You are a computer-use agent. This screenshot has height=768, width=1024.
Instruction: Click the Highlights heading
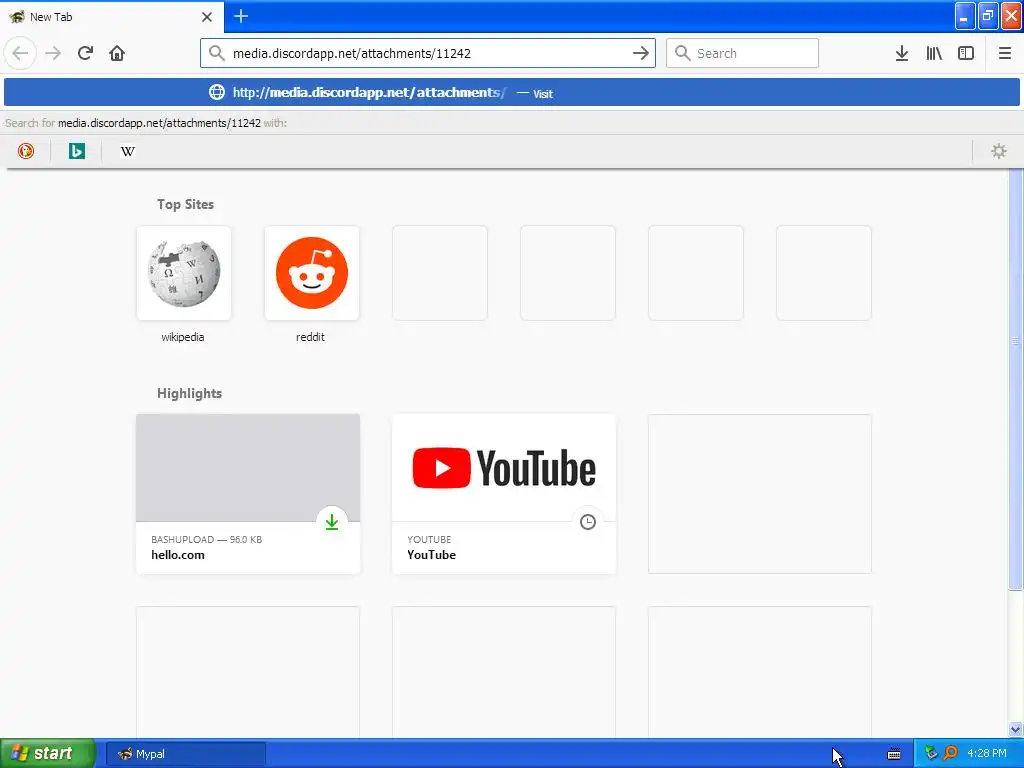pyautogui.click(x=189, y=393)
